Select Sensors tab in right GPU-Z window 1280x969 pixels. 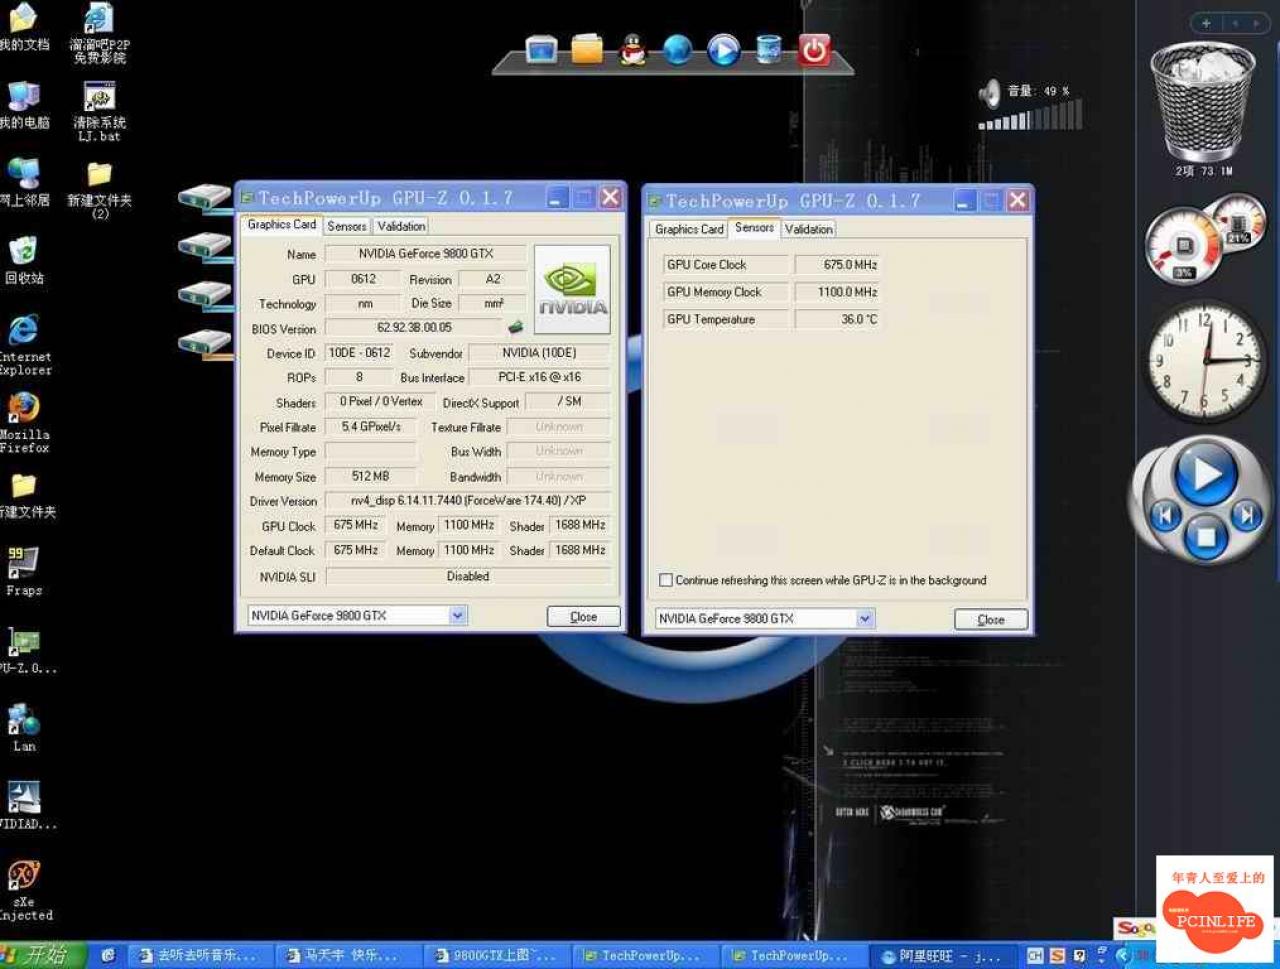coord(754,228)
